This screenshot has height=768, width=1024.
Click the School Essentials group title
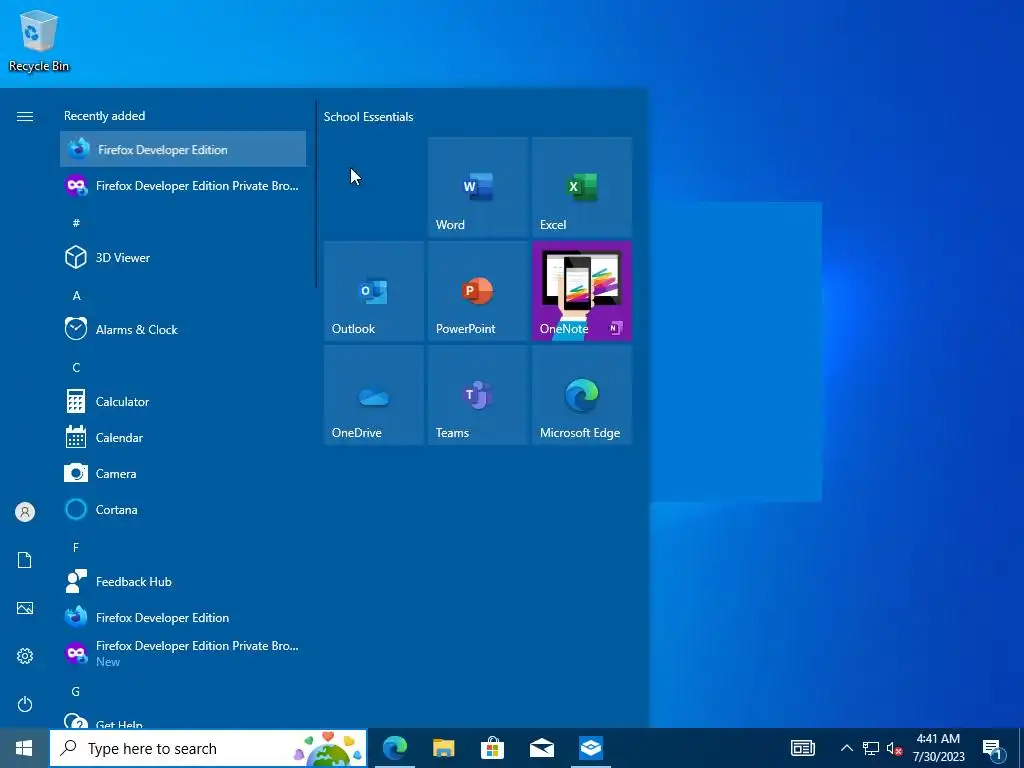(x=368, y=116)
